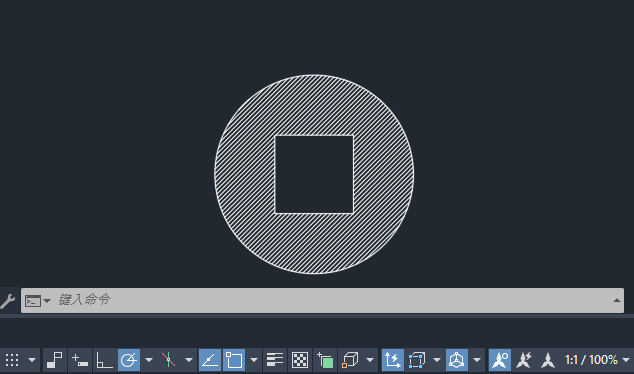
Task: Toggle auto-add annotation scales icon
Action: 524,360
